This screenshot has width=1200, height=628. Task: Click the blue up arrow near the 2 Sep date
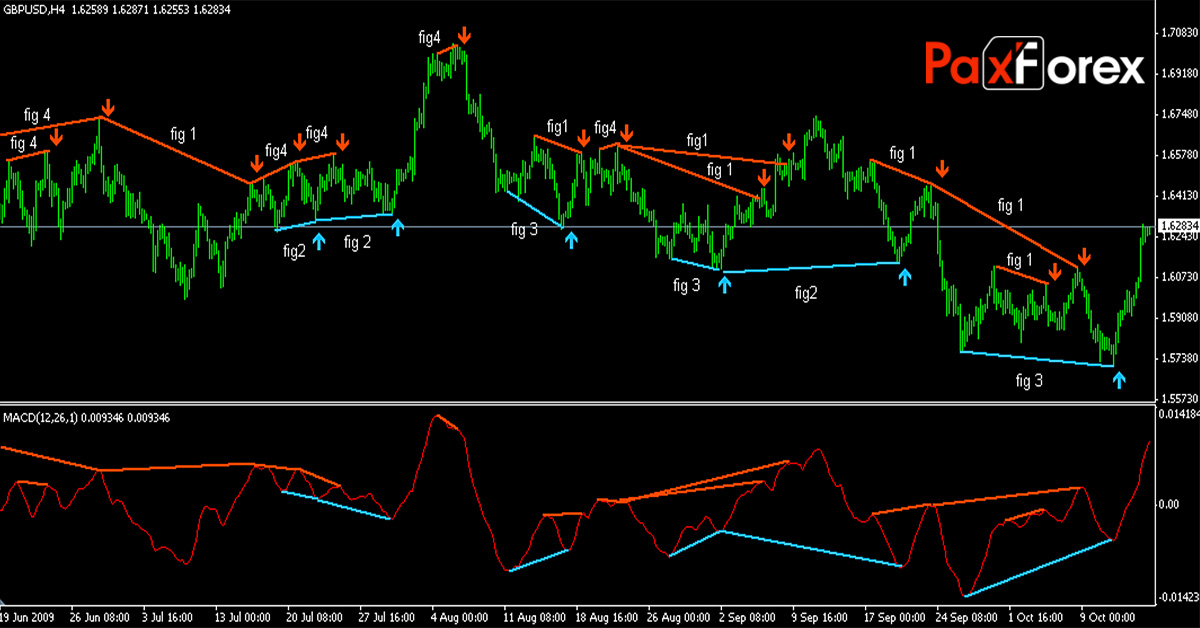(x=724, y=284)
